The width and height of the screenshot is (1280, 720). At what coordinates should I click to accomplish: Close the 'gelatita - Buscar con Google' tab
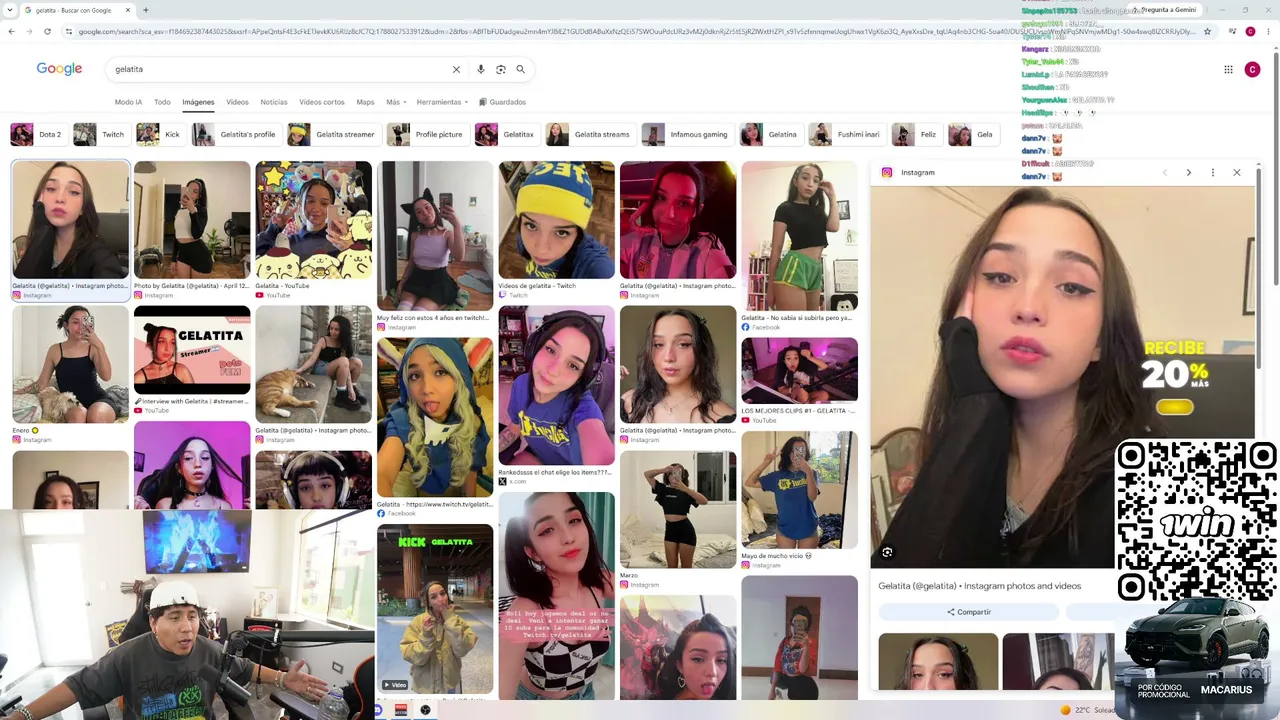coord(128,10)
